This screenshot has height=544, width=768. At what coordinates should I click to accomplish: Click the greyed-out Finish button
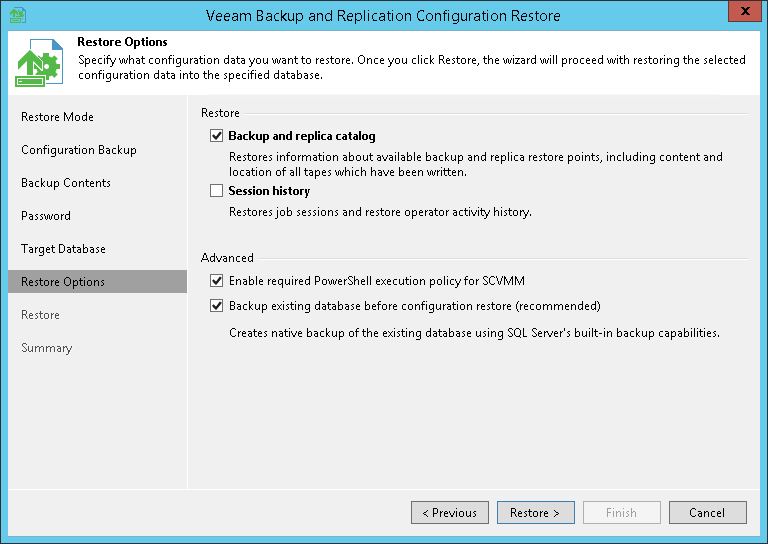point(621,513)
